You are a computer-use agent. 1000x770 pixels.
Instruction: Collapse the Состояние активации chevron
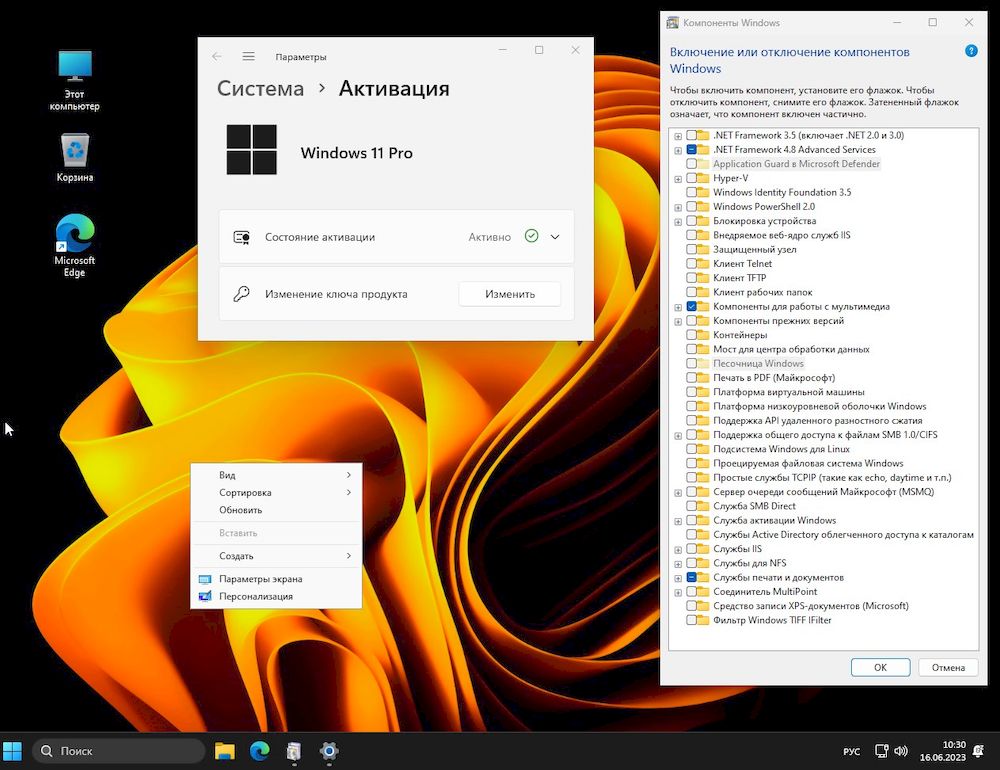(x=553, y=237)
